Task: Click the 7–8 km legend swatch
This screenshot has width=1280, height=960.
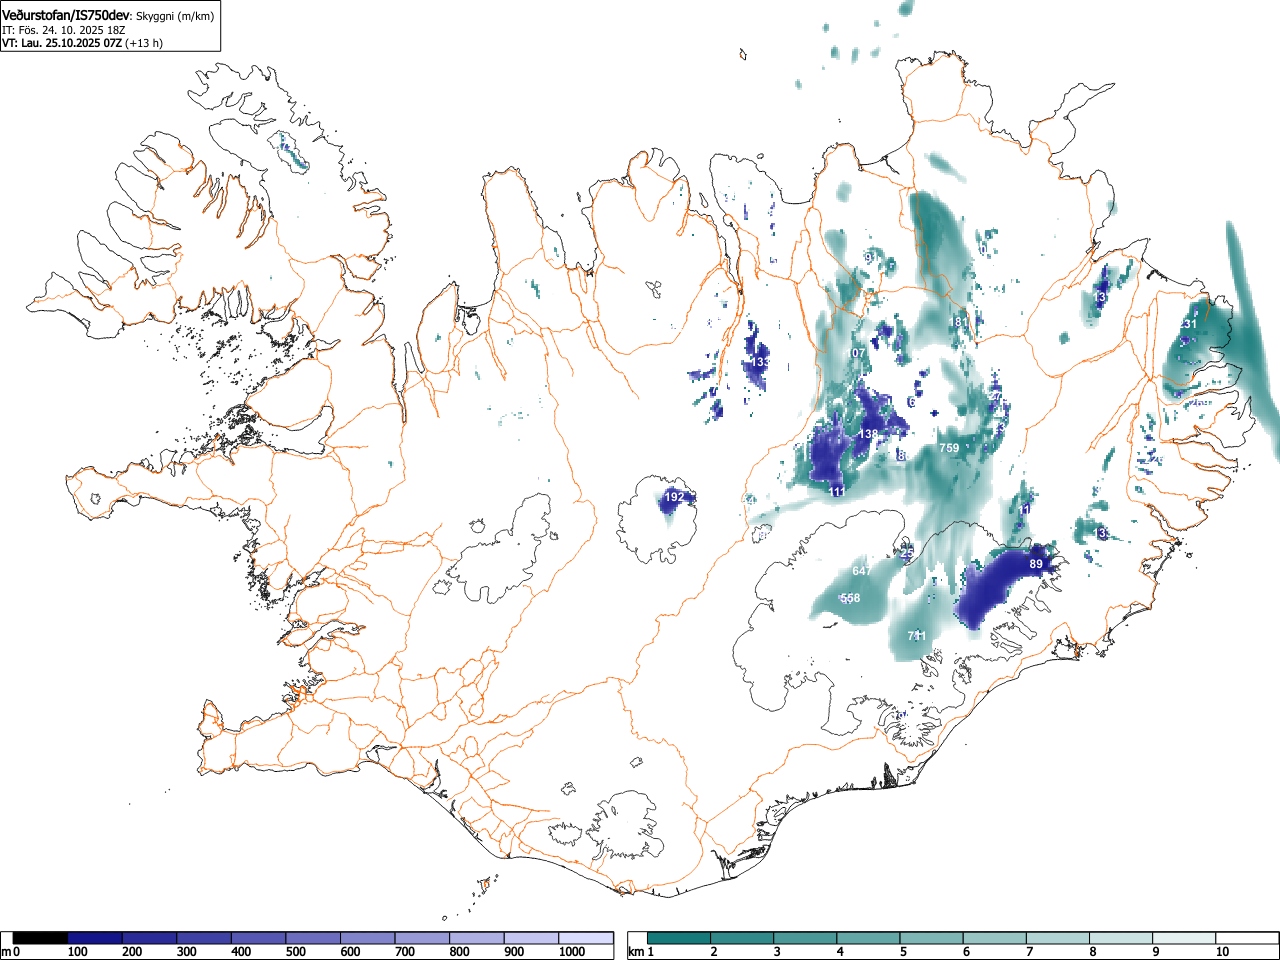Action: point(1057,938)
